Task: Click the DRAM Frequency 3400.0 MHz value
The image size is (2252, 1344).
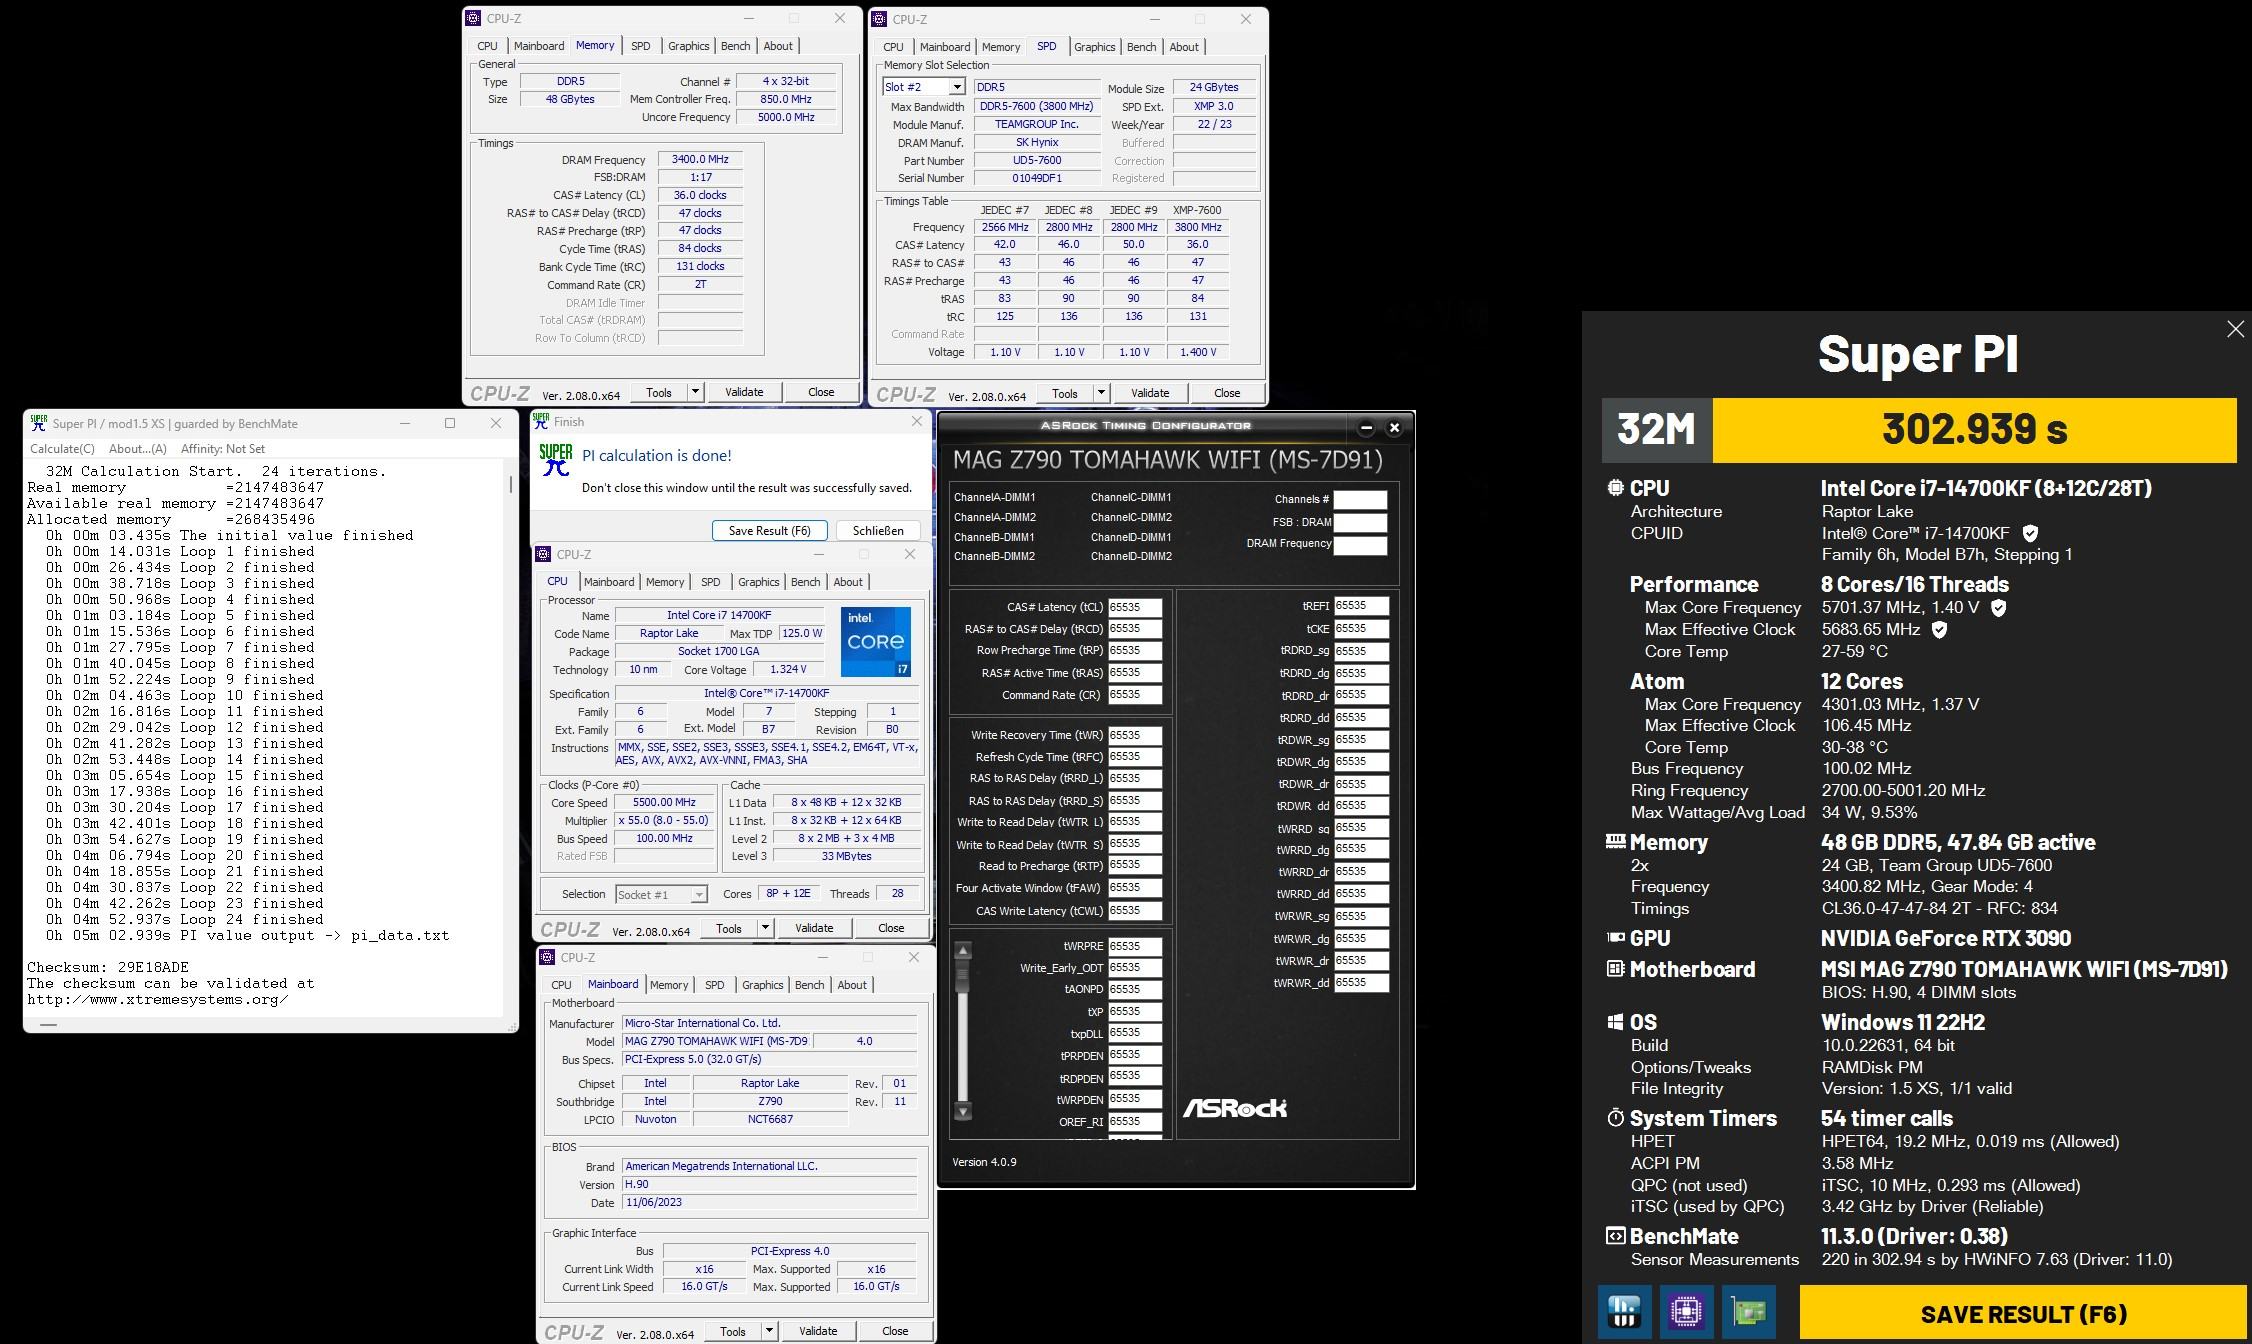Action: (x=700, y=159)
